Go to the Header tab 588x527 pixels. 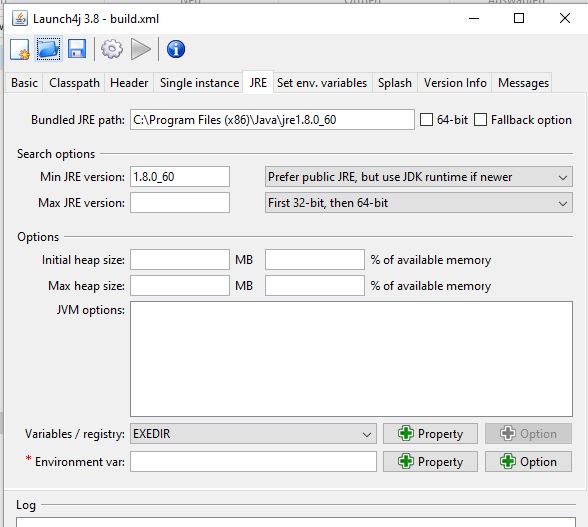(129, 83)
